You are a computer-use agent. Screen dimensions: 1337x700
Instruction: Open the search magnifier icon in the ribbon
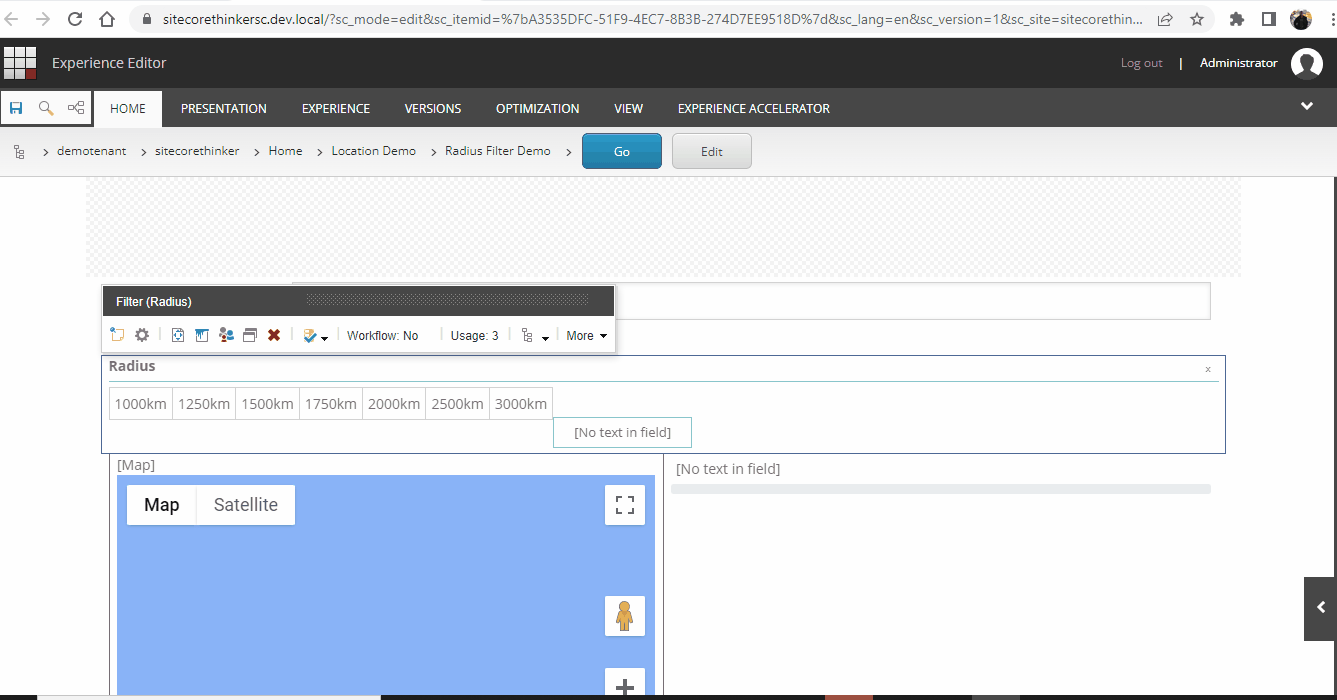click(x=46, y=108)
